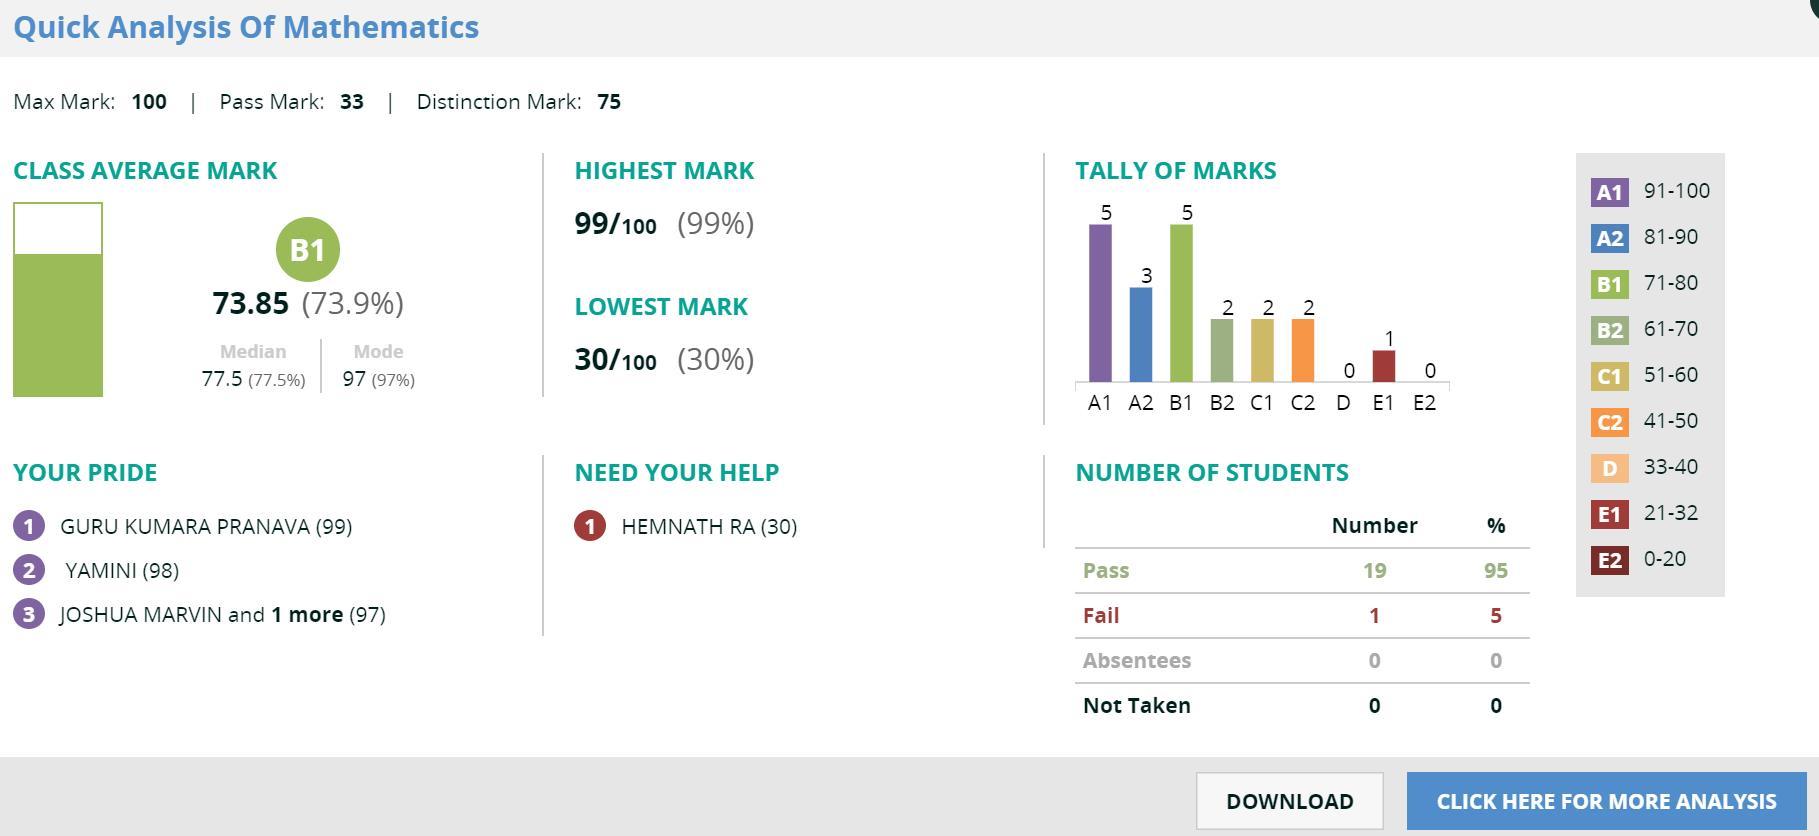This screenshot has width=1819, height=836.
Task: Click the E1 legend badge
Action: (1609, 514)
